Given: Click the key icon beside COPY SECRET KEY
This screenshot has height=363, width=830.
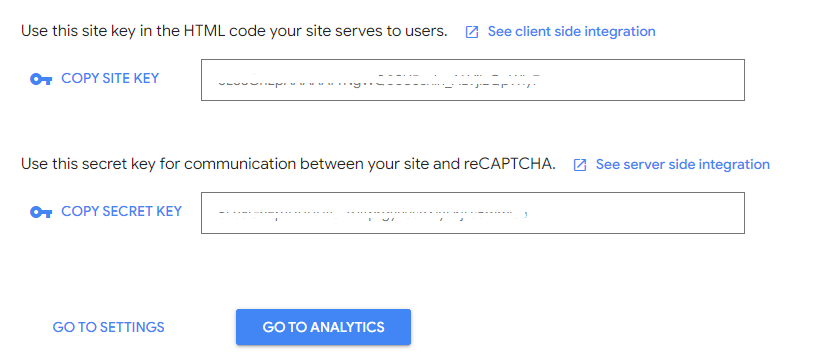Looking at the screenshot, I should point(41,212).
